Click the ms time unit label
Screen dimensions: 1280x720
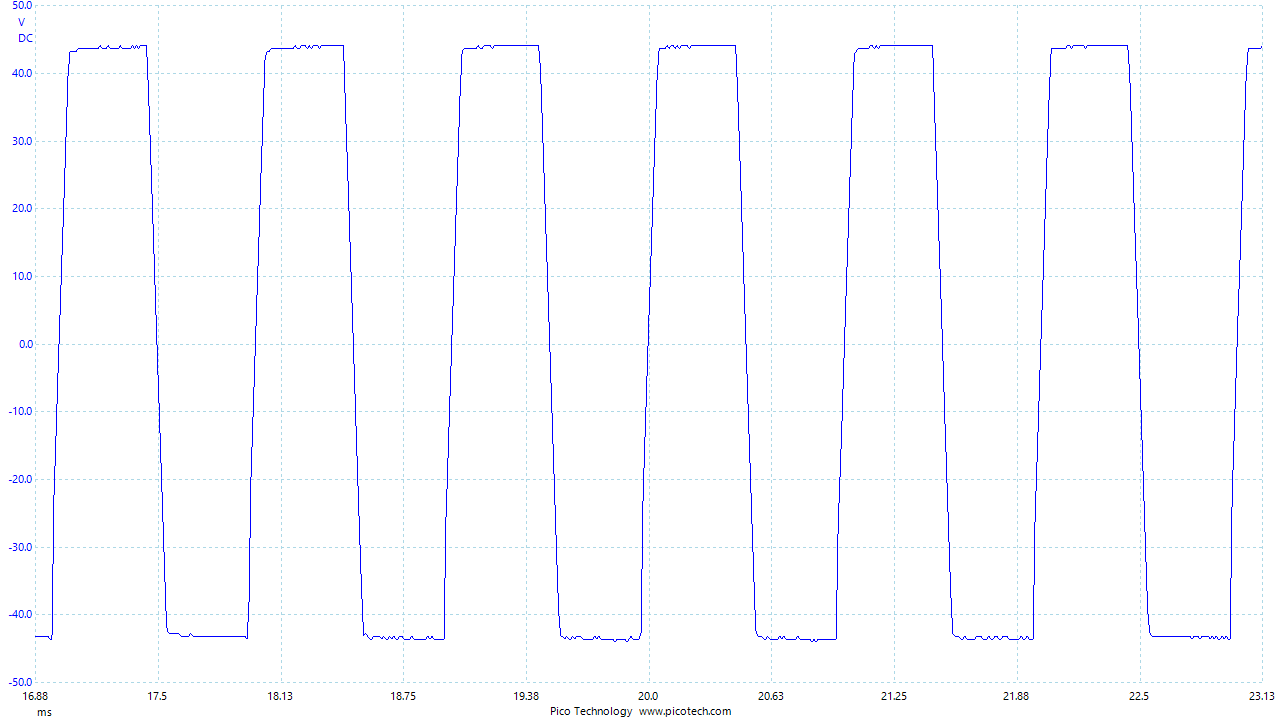[x=44, y=712]
